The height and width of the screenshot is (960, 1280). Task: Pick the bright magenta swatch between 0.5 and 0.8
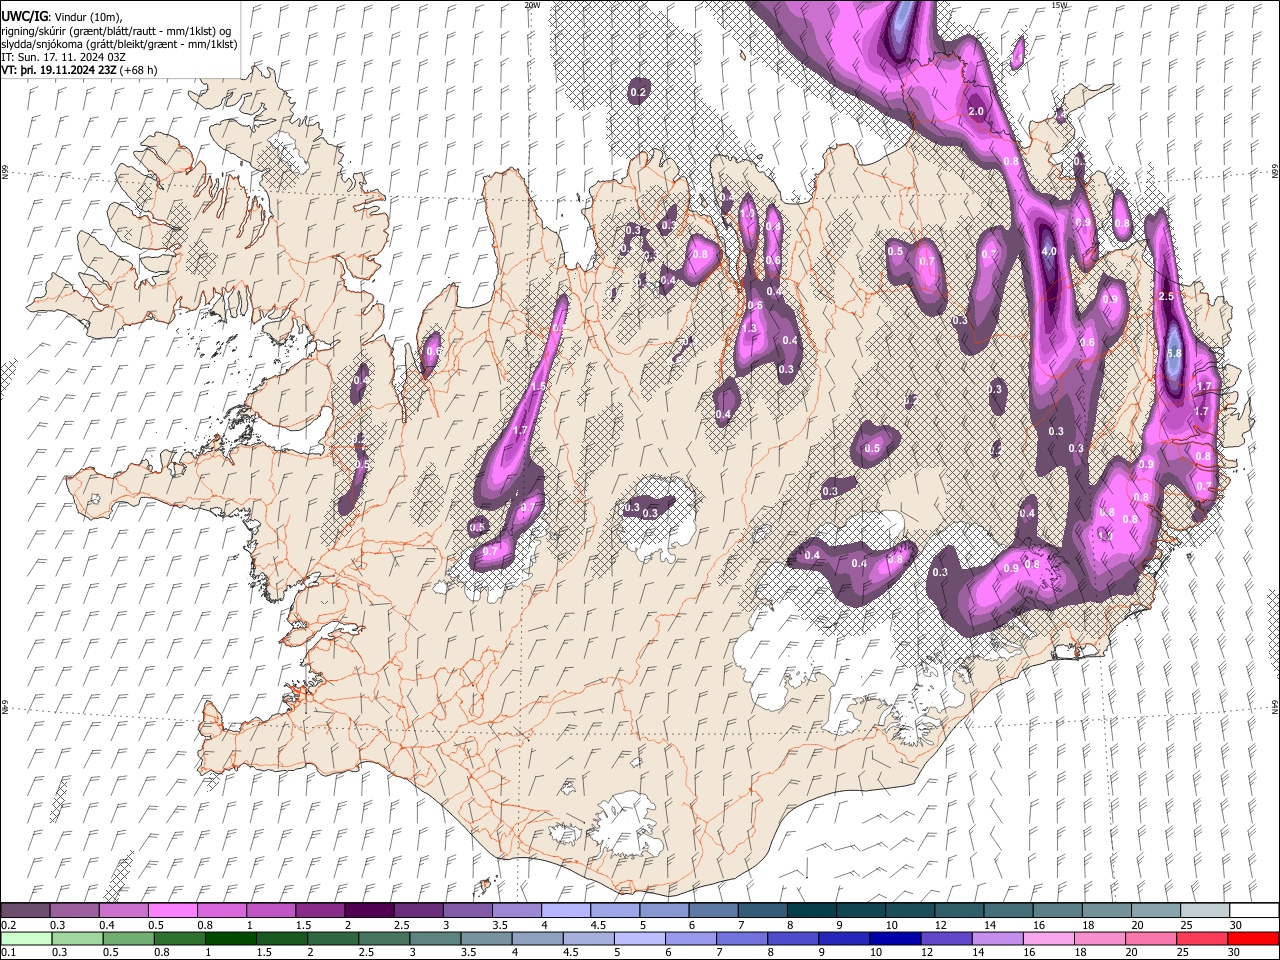pos(173,911)
